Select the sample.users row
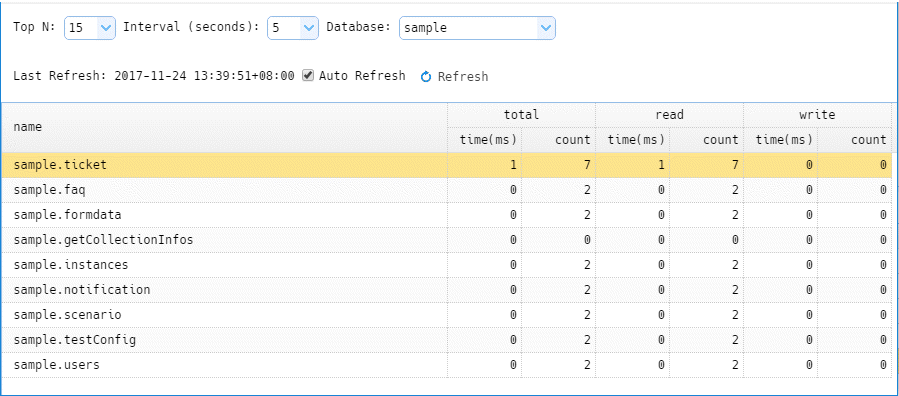The image size is (899, 396). (446, 365)
